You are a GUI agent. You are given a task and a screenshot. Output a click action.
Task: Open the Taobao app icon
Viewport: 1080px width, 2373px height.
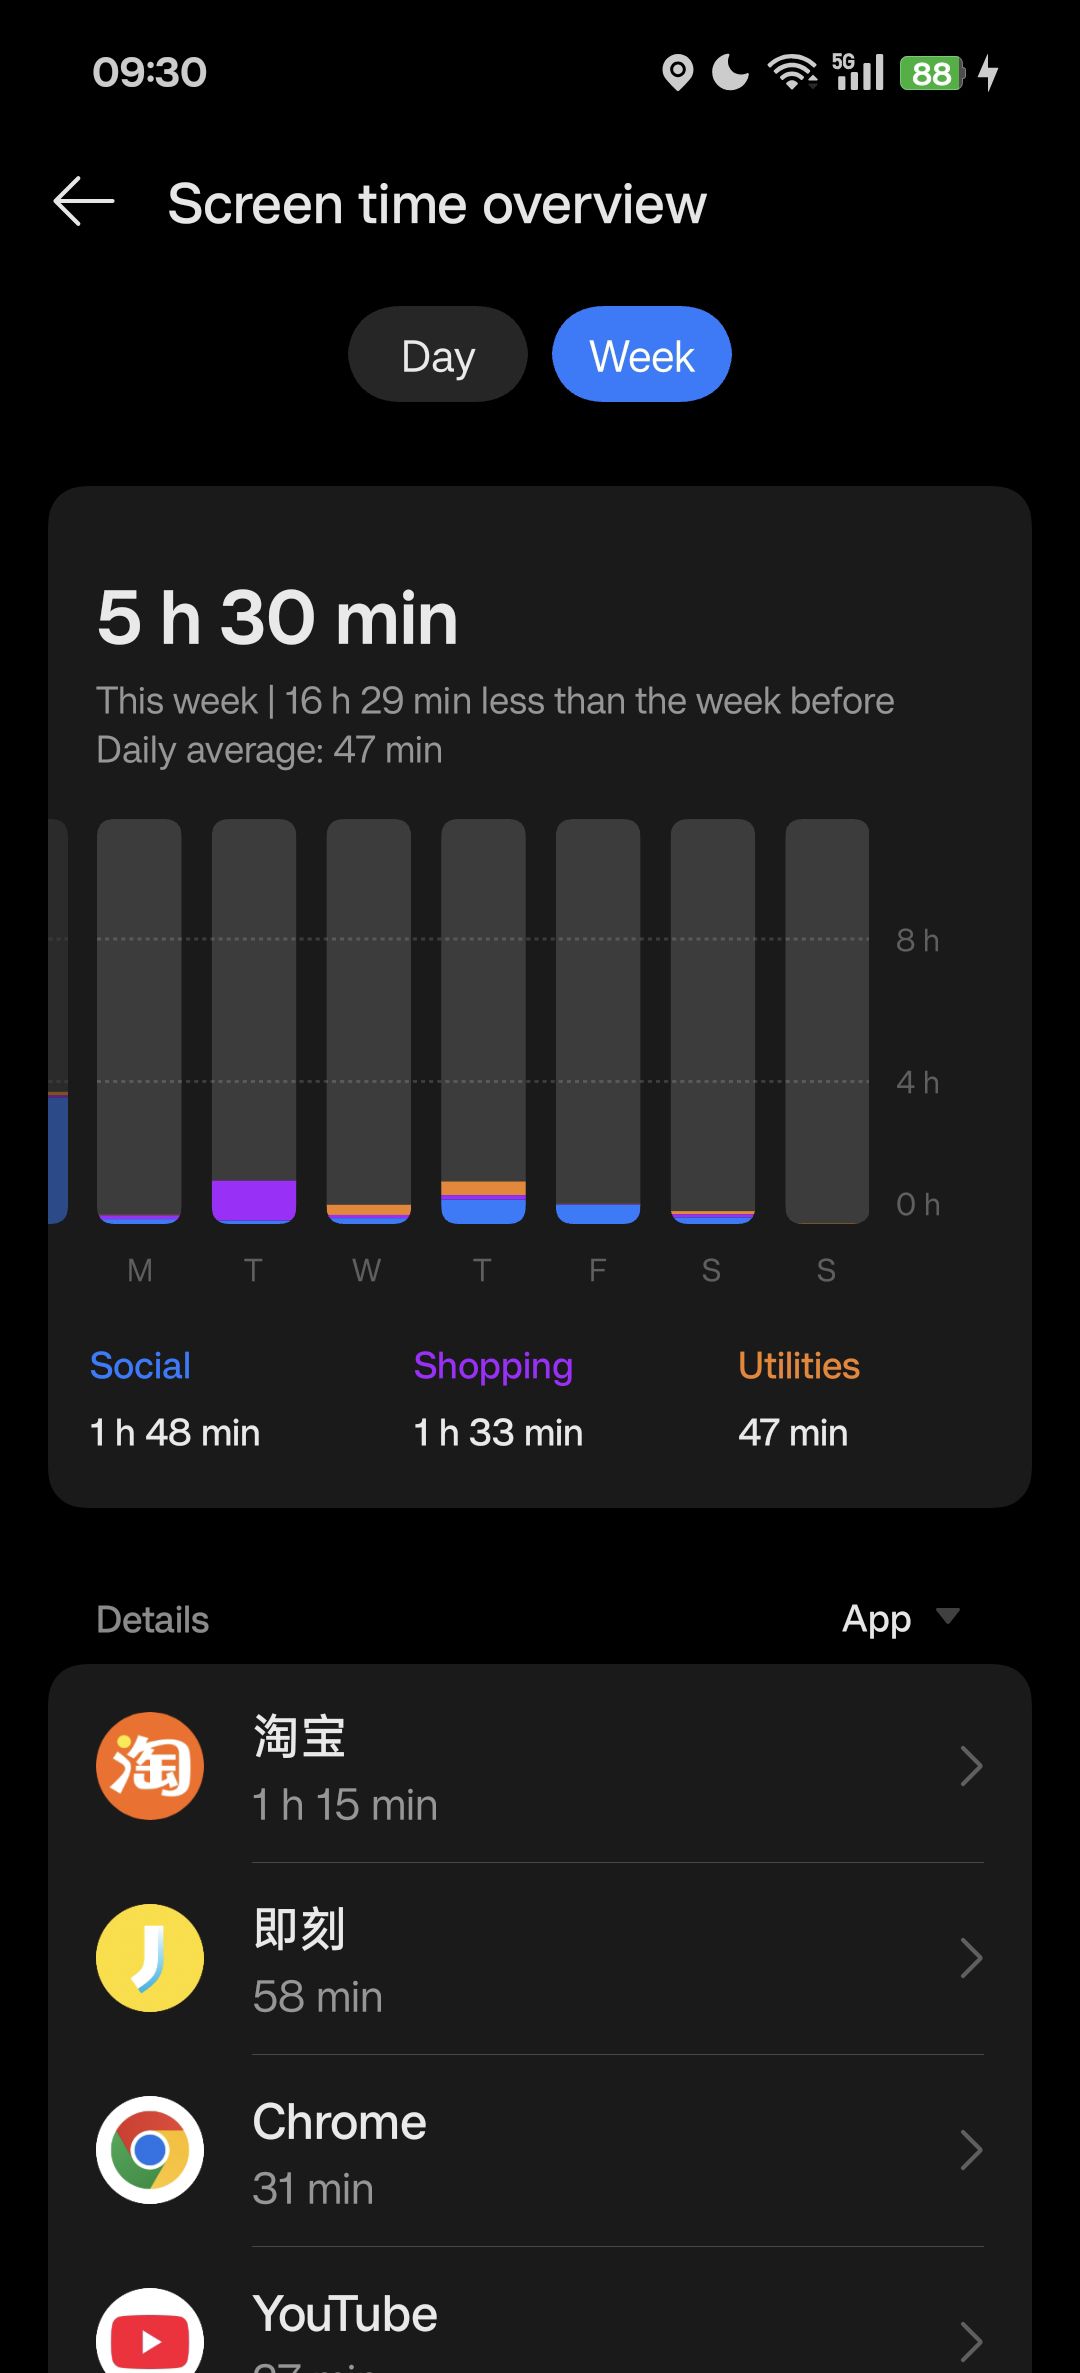150,1766
